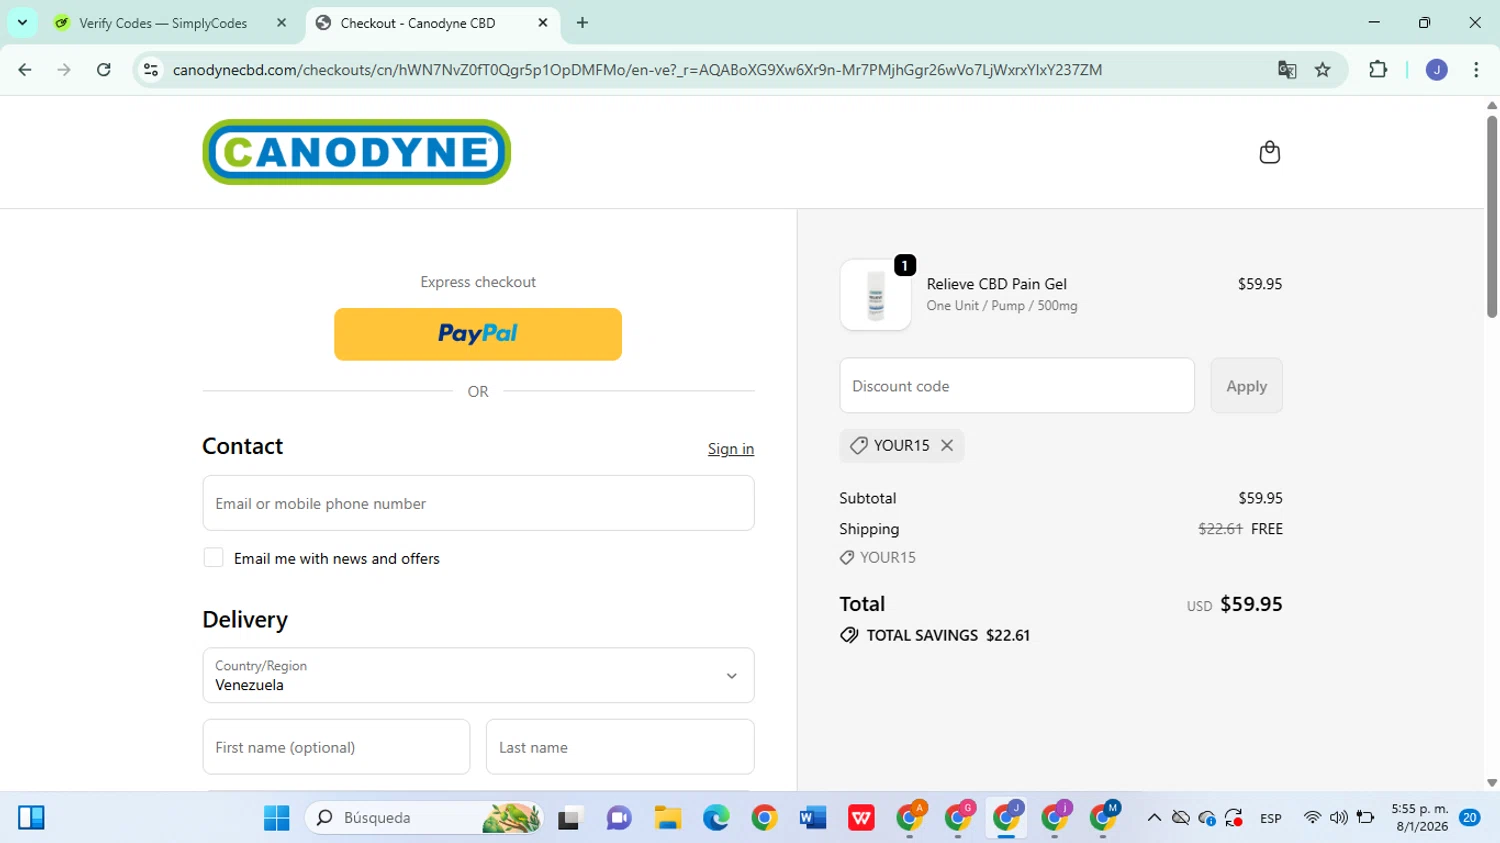Close the Checkout Canodyne CBD tab
The height and width of the screenshot is (843, 1500).
pyautogui.click(x=543, y=23)
